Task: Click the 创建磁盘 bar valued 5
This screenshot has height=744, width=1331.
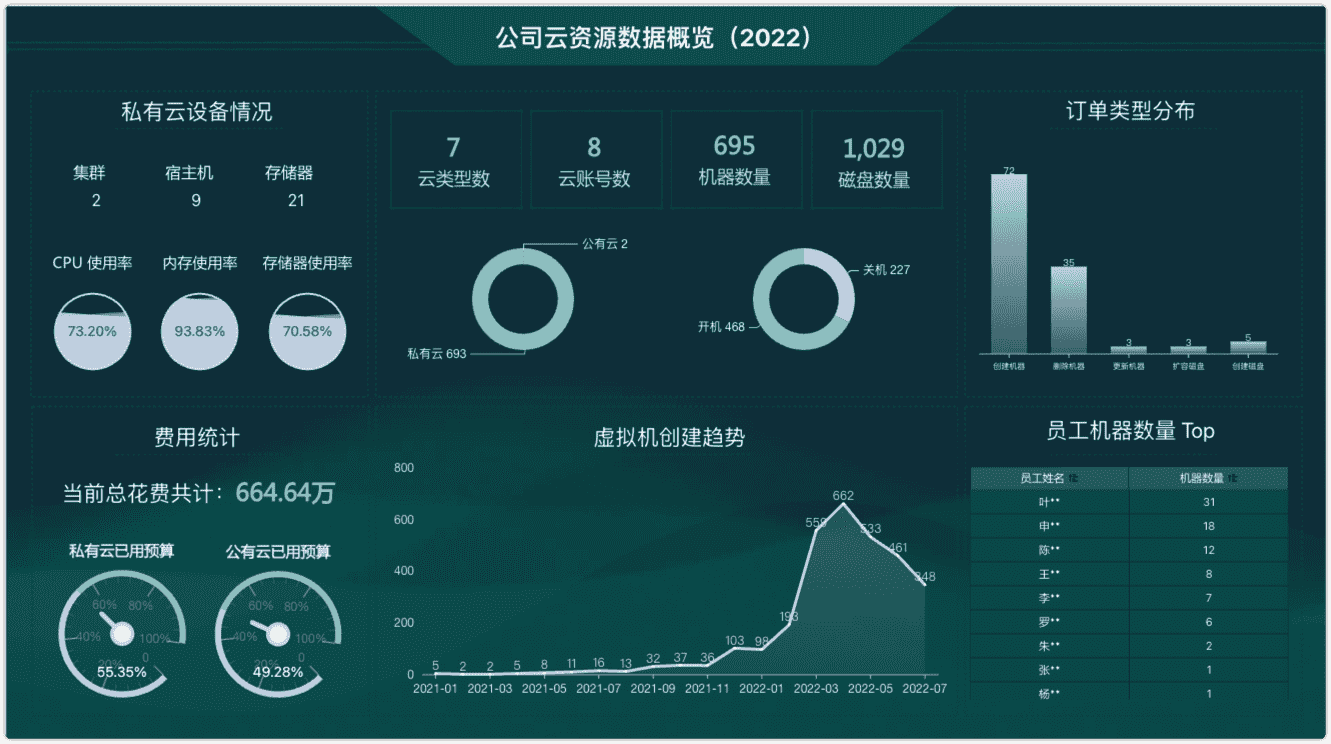Action: click(x=1248, y=347)
